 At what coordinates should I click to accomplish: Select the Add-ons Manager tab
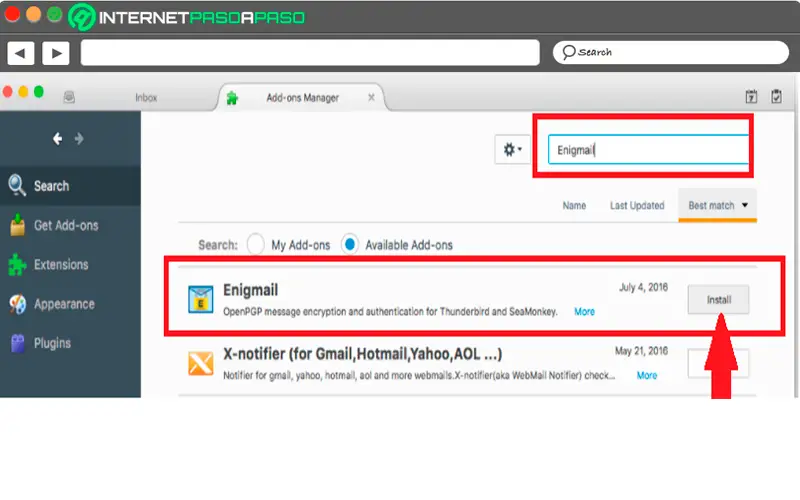click(x=302, y=97)
